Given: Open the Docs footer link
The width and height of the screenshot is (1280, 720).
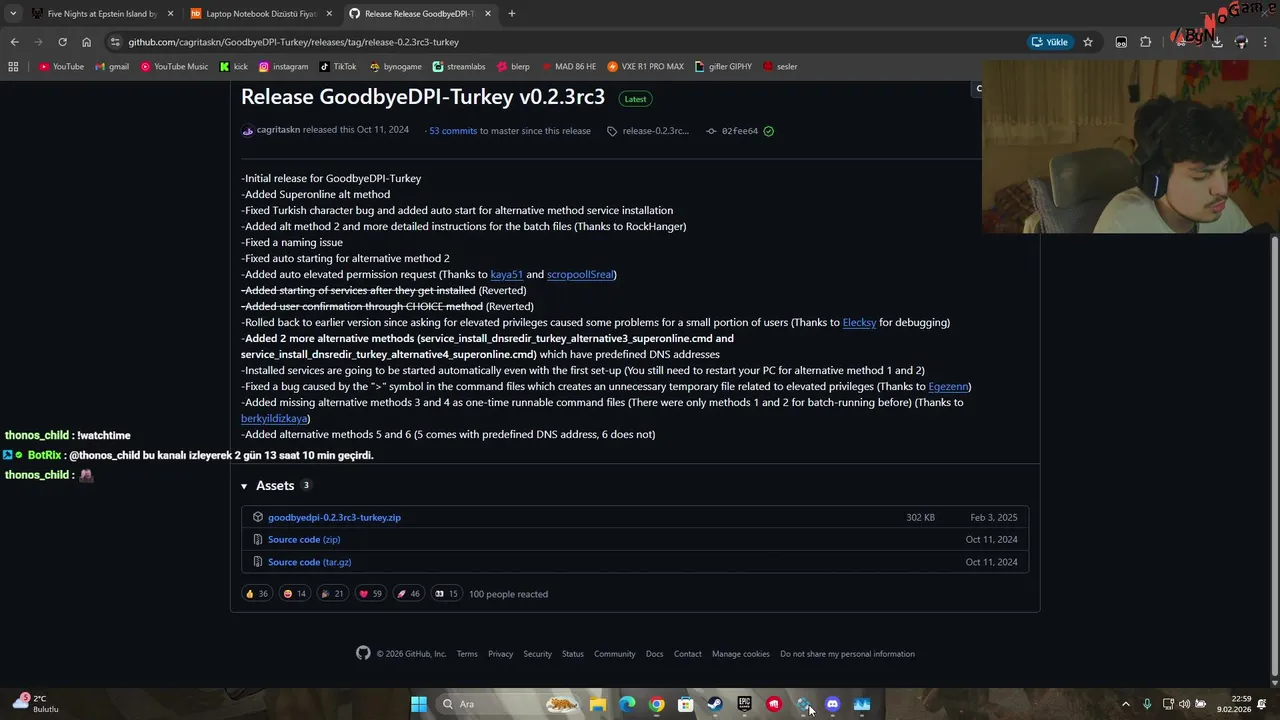Looking at the screenshot, I should pyautogui.click(x=654, y=654).
